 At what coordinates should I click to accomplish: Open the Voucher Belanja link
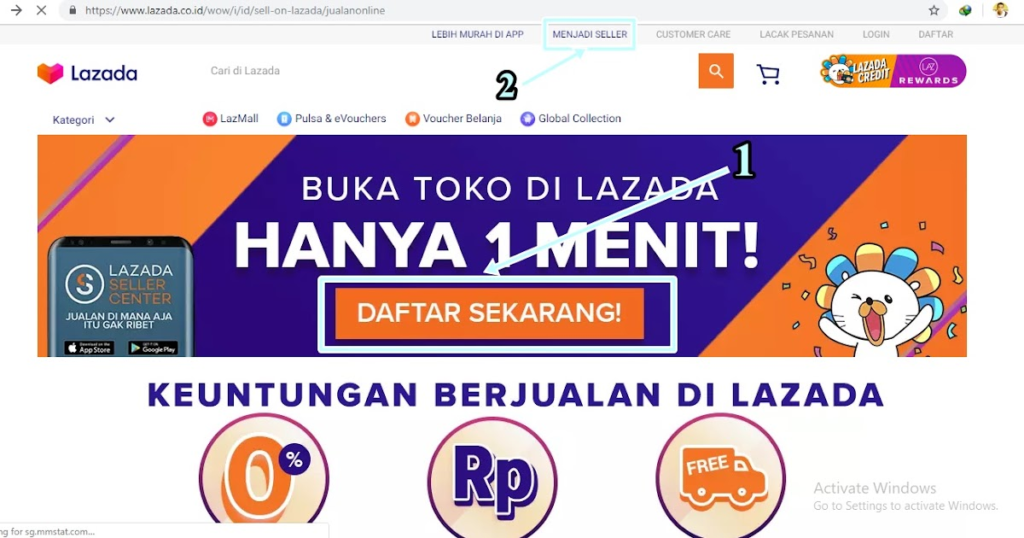coord(453,119)
